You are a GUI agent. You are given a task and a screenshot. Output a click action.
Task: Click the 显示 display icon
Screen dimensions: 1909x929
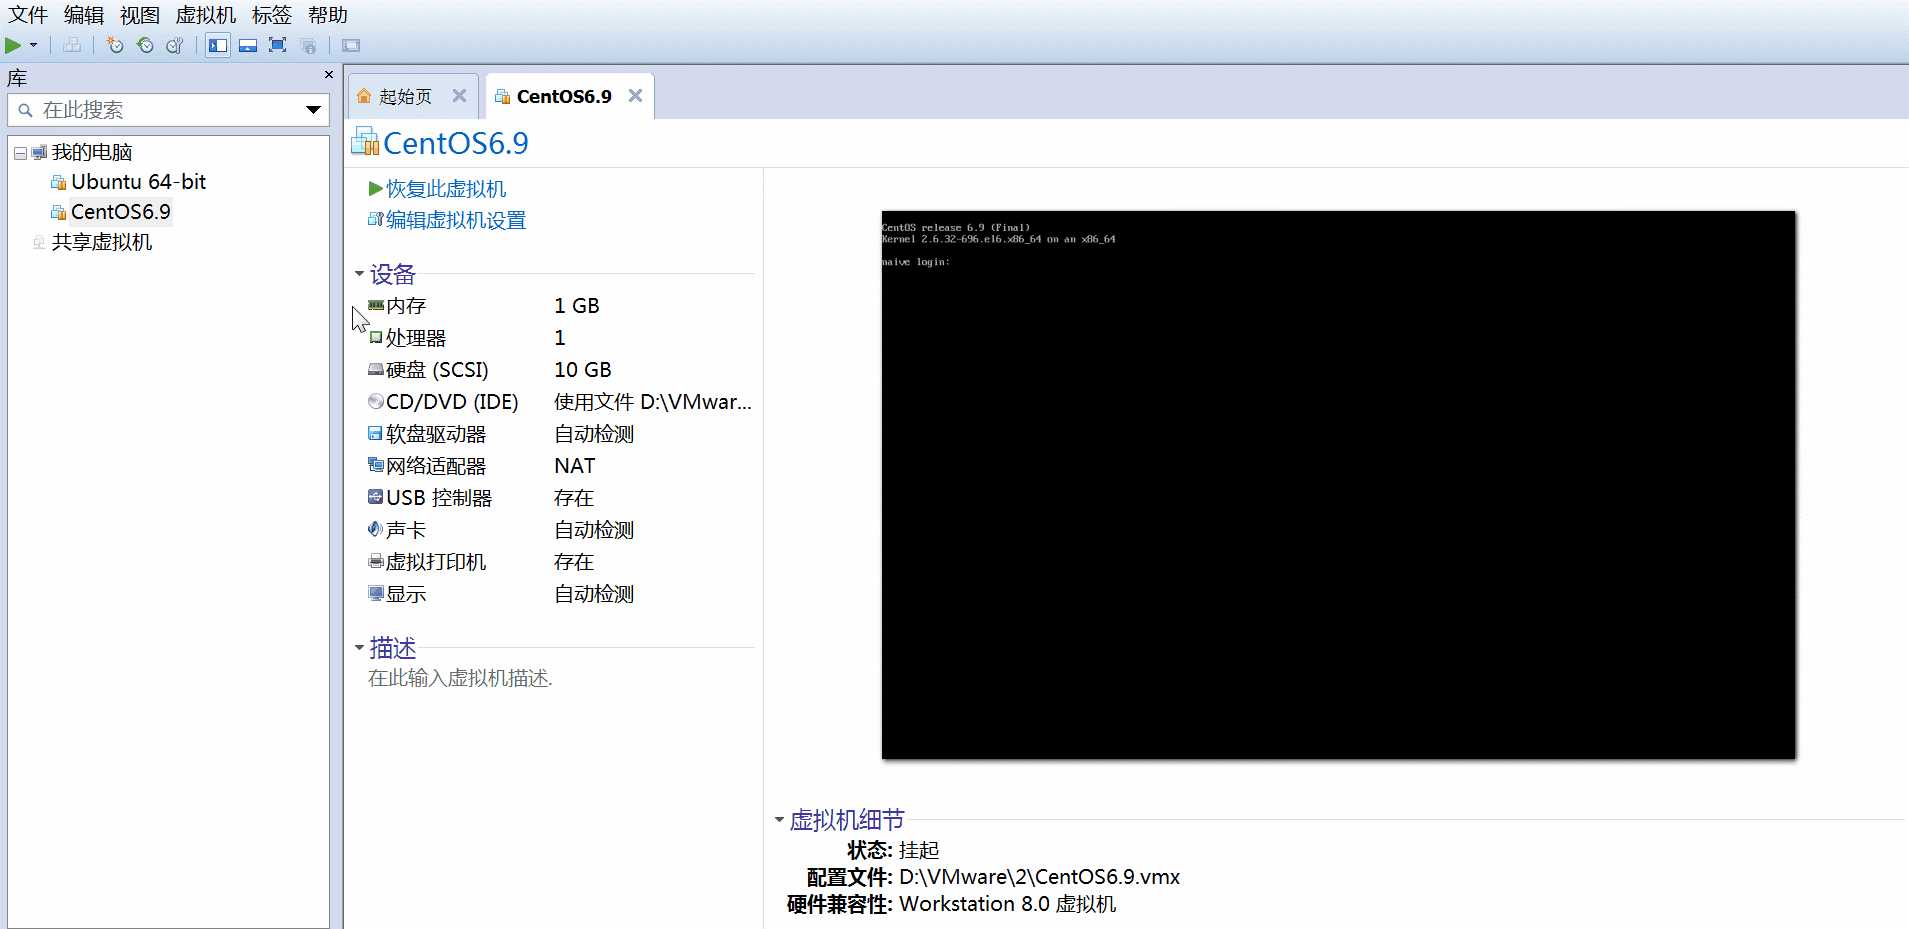[376, 593]
